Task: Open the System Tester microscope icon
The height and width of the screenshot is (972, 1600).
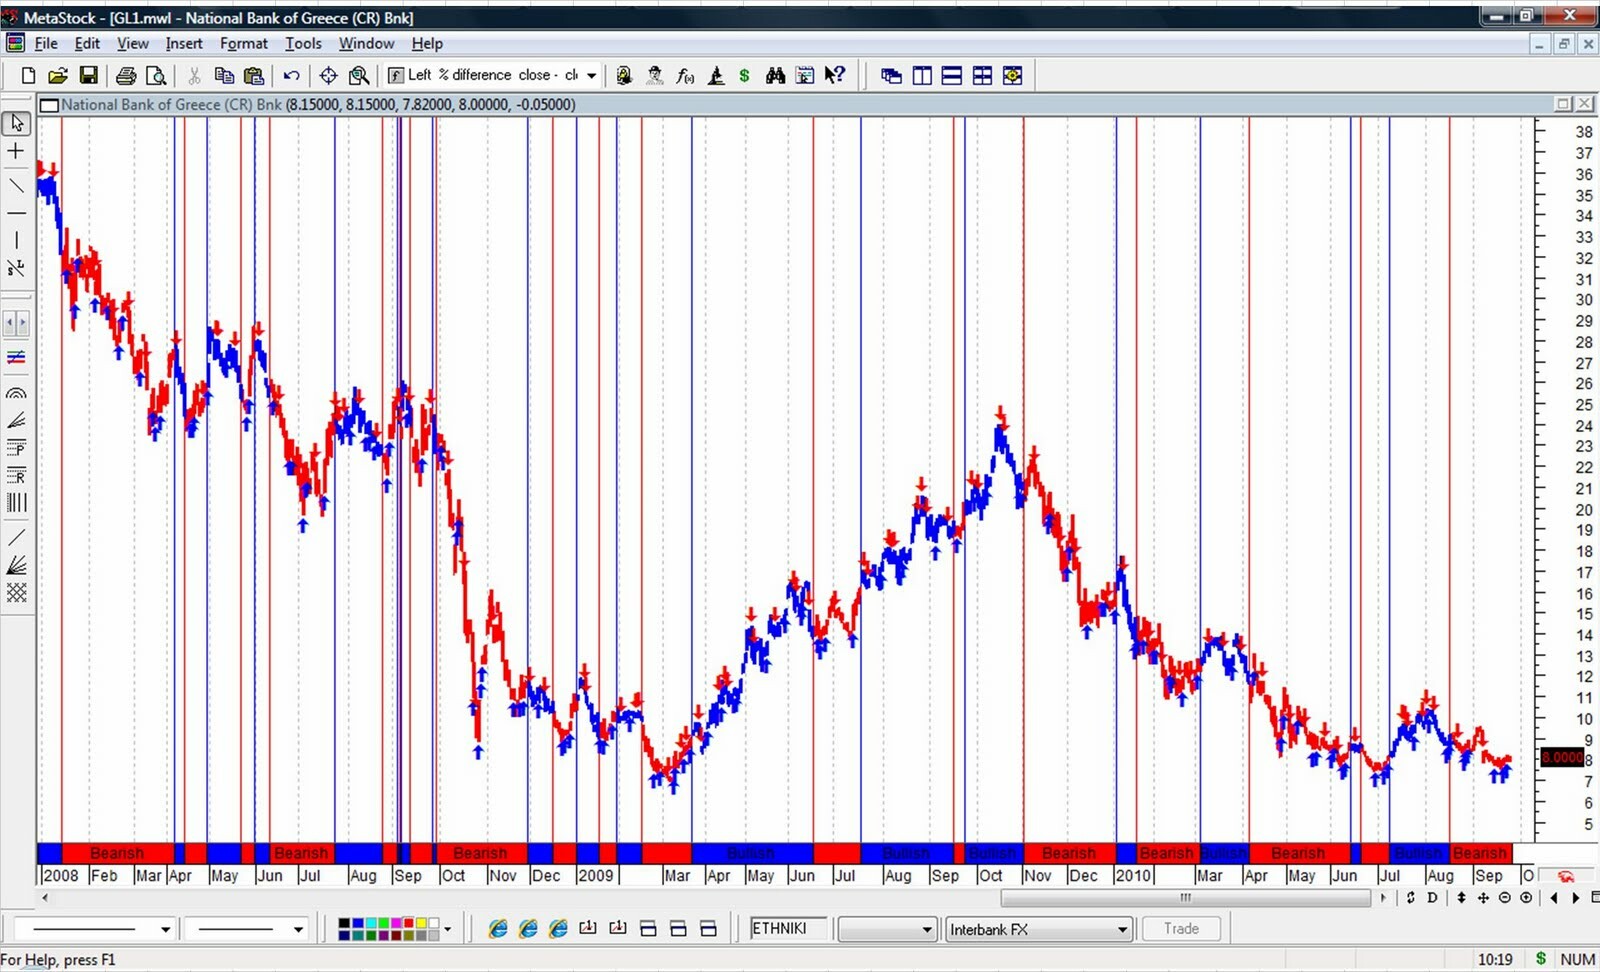Action: click(x=716, y=76)
